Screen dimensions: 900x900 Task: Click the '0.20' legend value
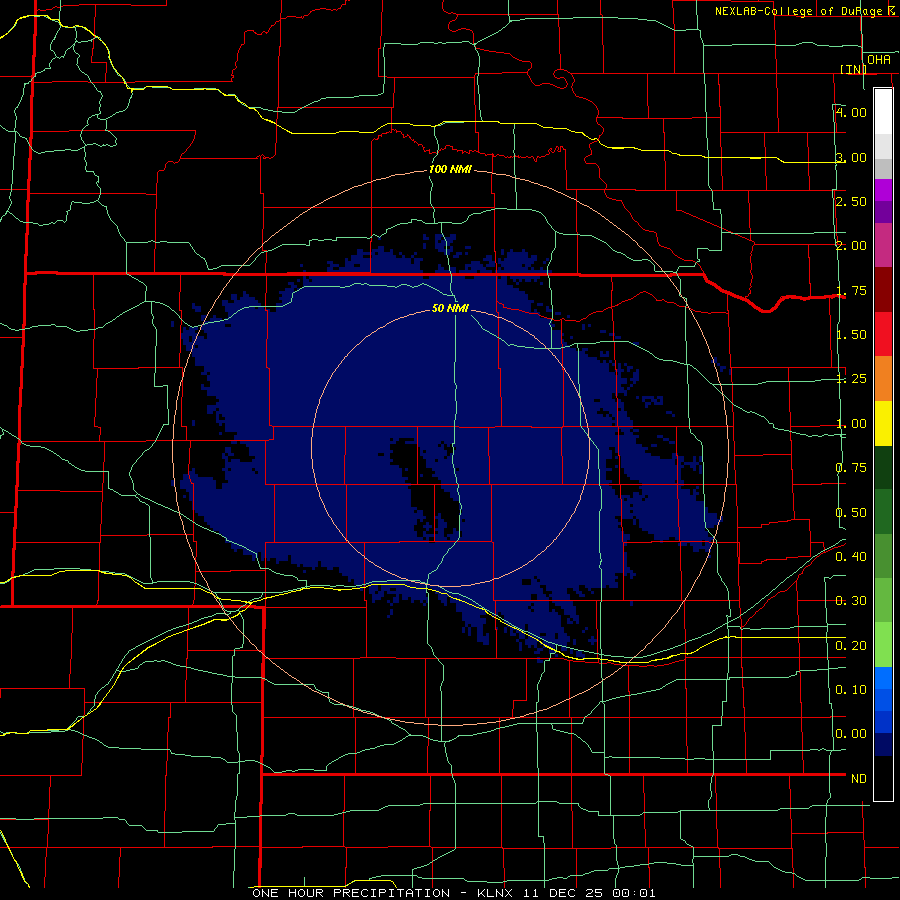851,646
